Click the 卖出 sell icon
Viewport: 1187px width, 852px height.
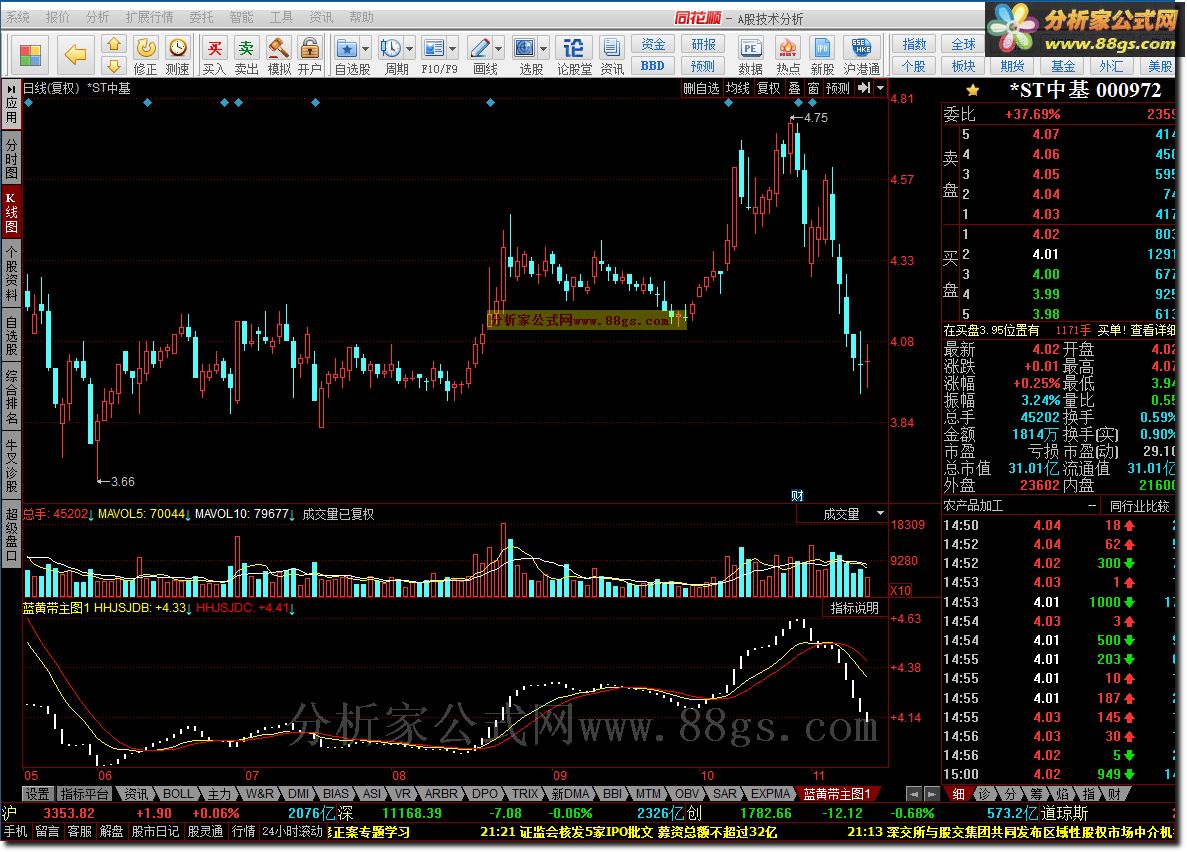coord(246,49)
